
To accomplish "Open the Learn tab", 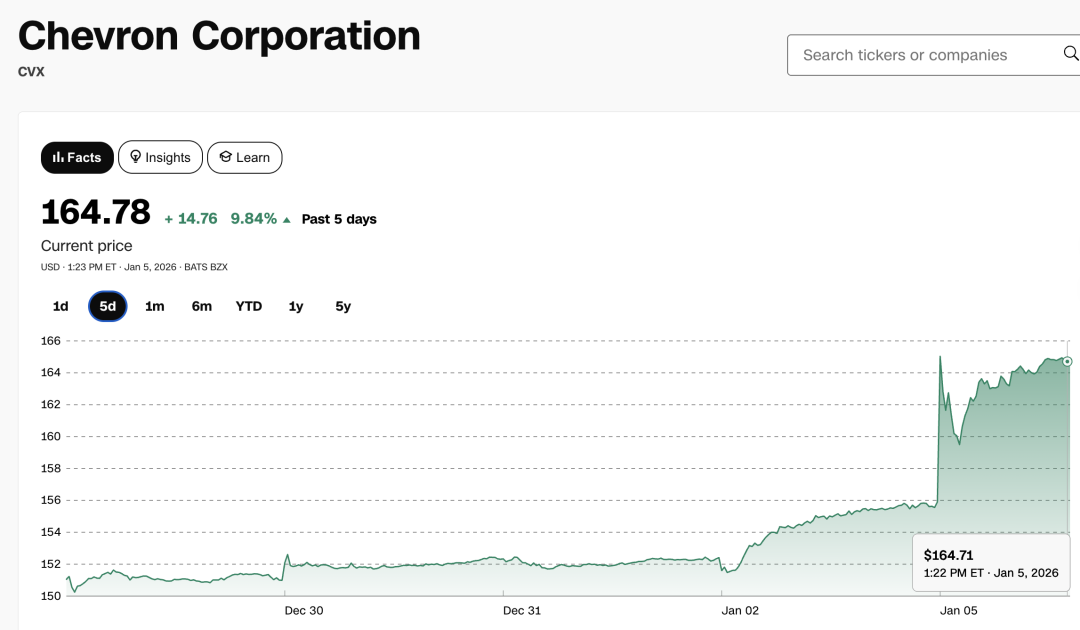I will pyautogui.click(x=245, y=158).
